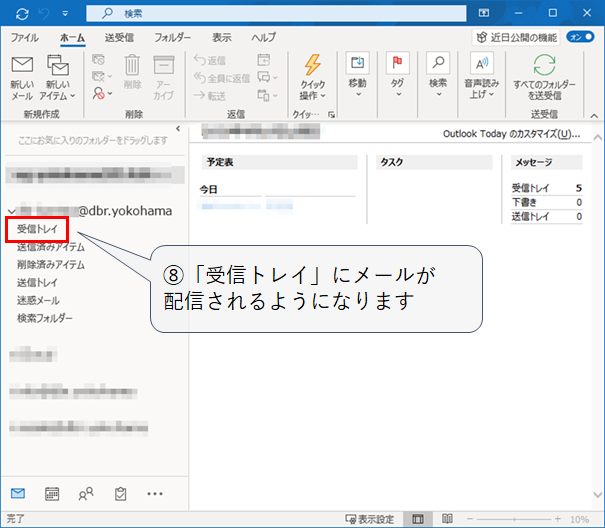Image resolution: width=605 pixels, height=528 pixels.
Task: Click 表示設定 button in status bar
Action: pos(369,520)
